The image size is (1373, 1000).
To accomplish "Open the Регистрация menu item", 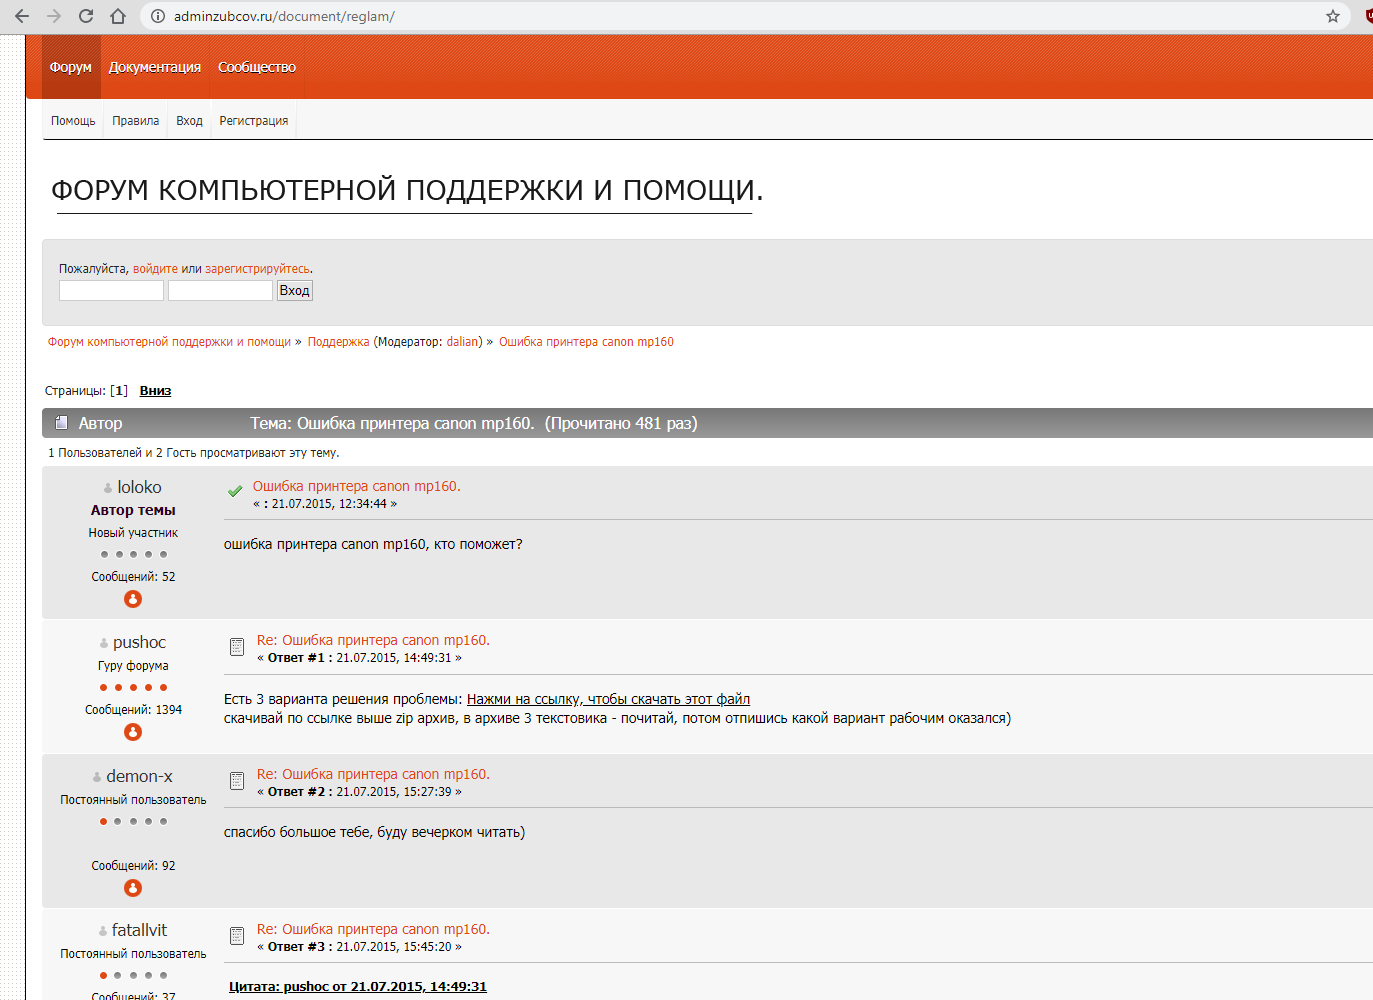I will pyautogui.click(x=253, y=121).
